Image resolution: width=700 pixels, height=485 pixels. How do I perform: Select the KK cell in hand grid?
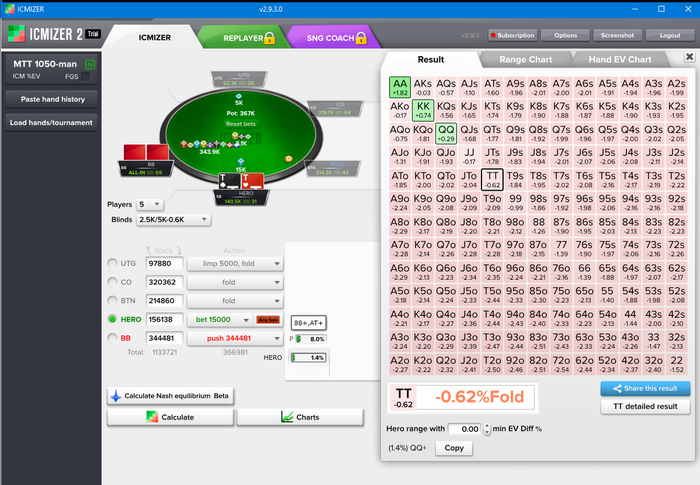pos(423,110)
